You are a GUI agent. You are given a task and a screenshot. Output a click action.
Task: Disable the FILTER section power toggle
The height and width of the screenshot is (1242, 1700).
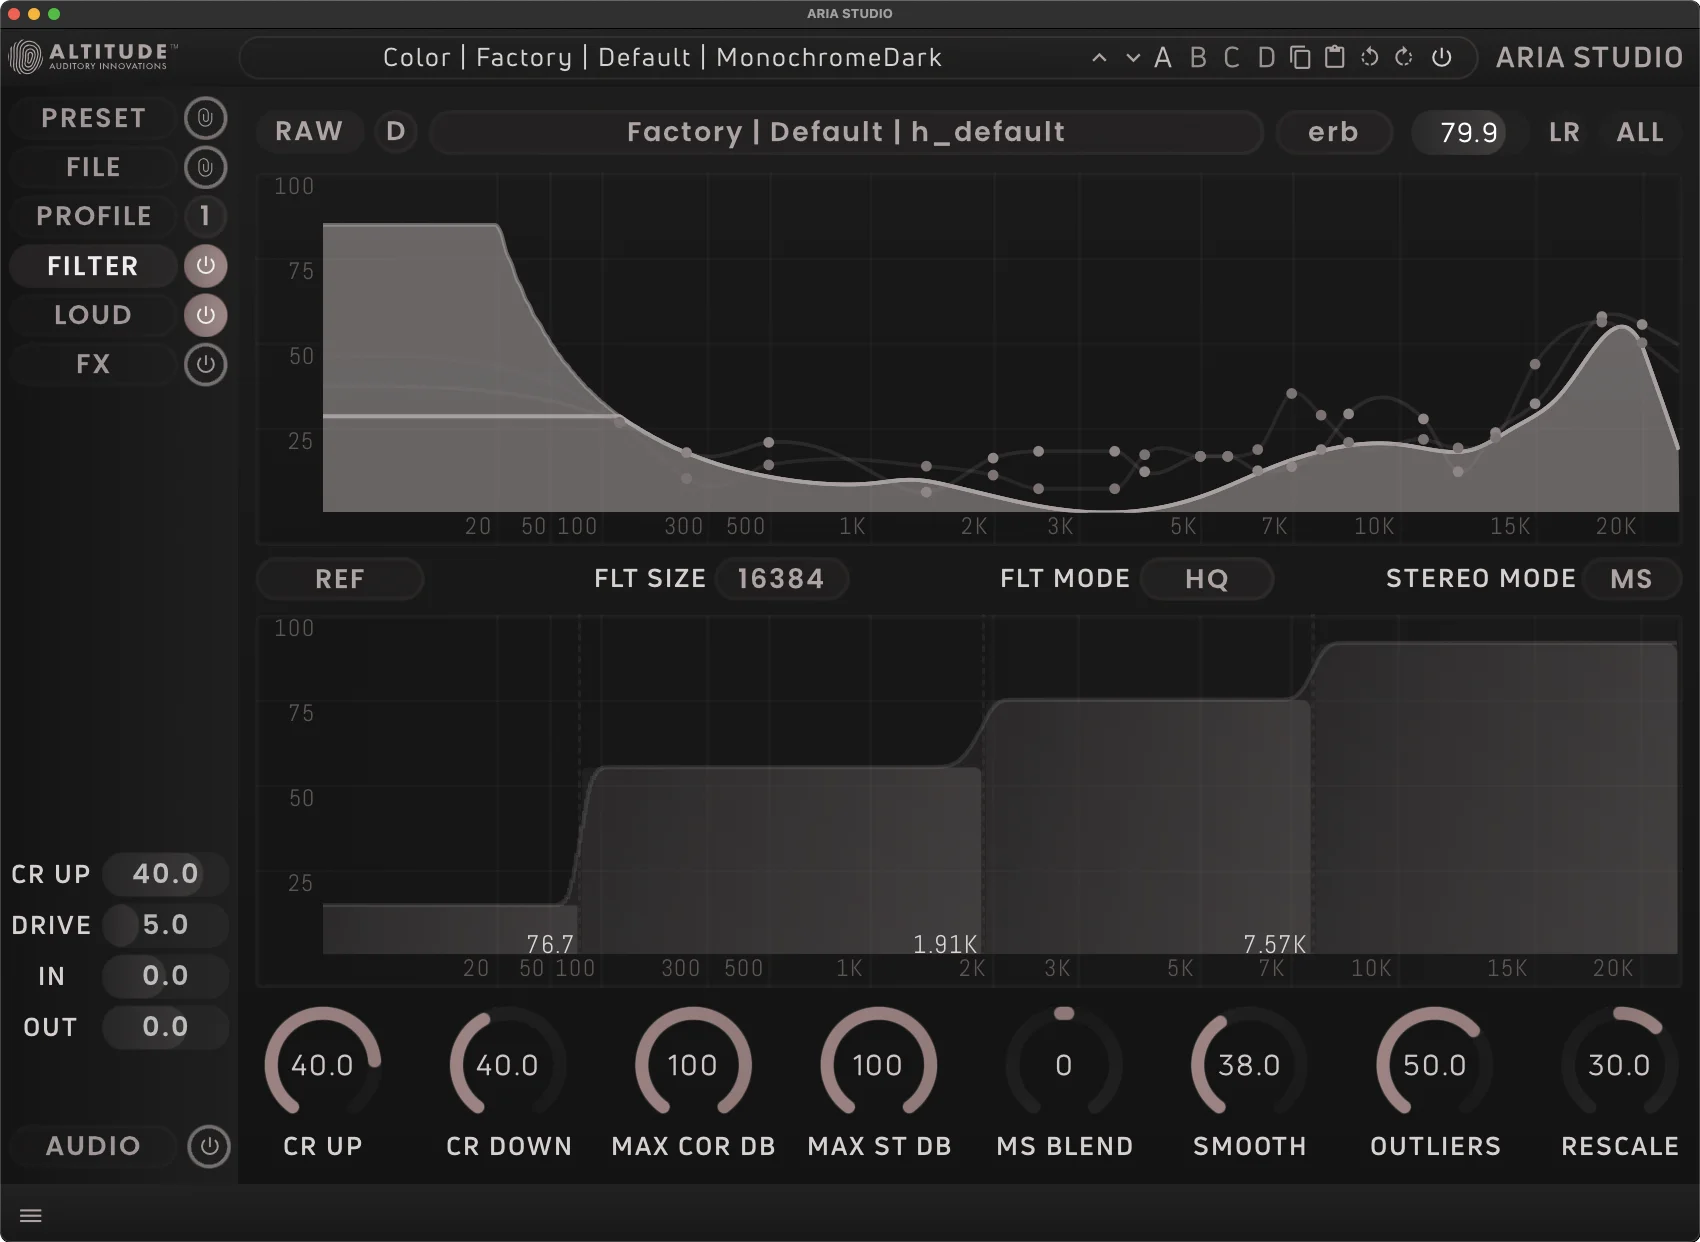pos(206,265)
